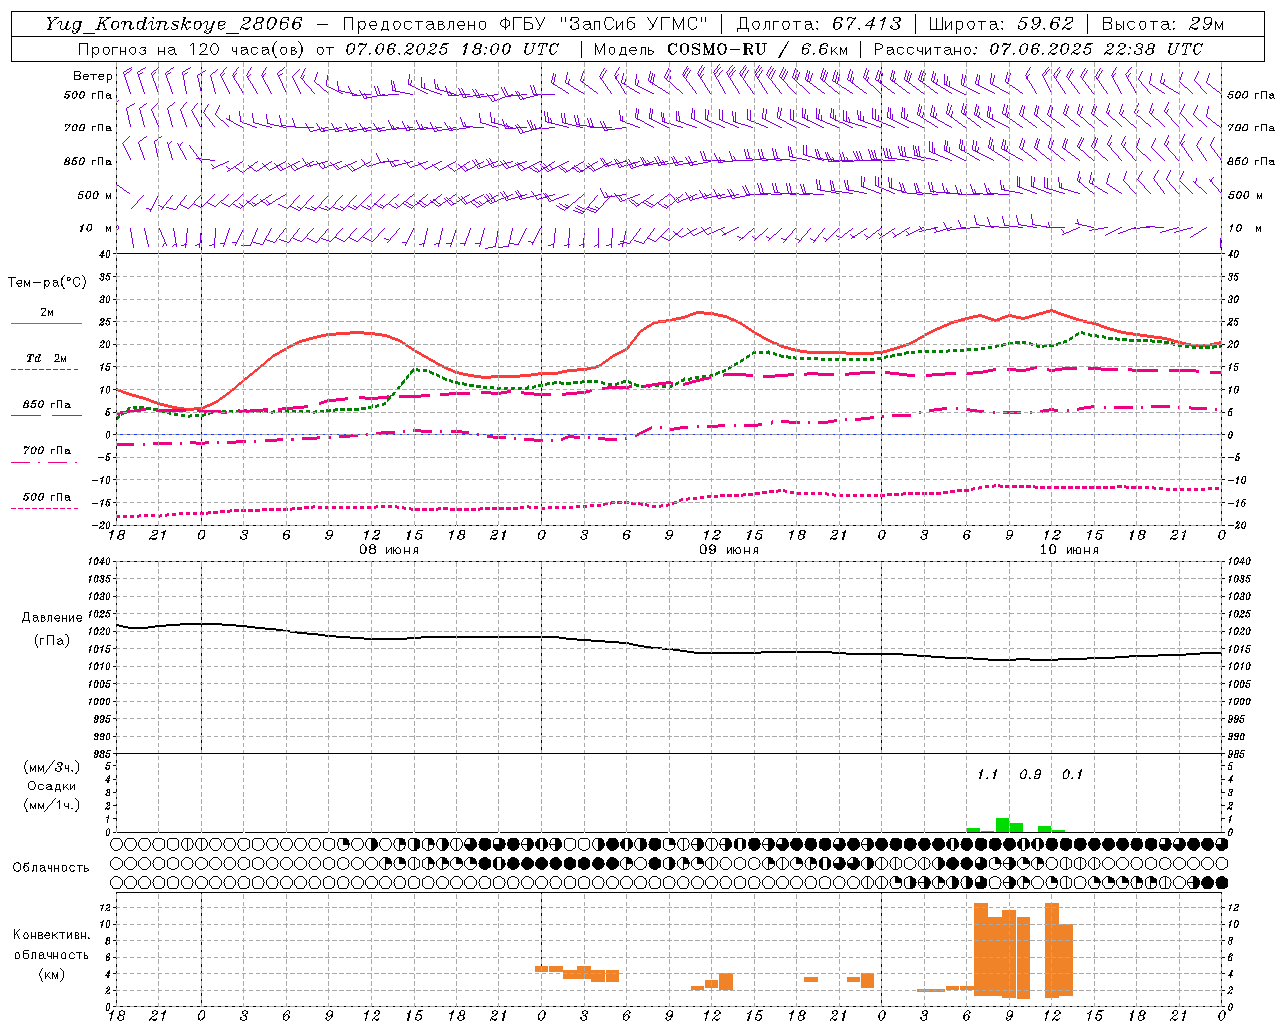Click the 1.1 precipitation amount value
The width and height of the screenshot is (1280, 1024).
point(987,775)
